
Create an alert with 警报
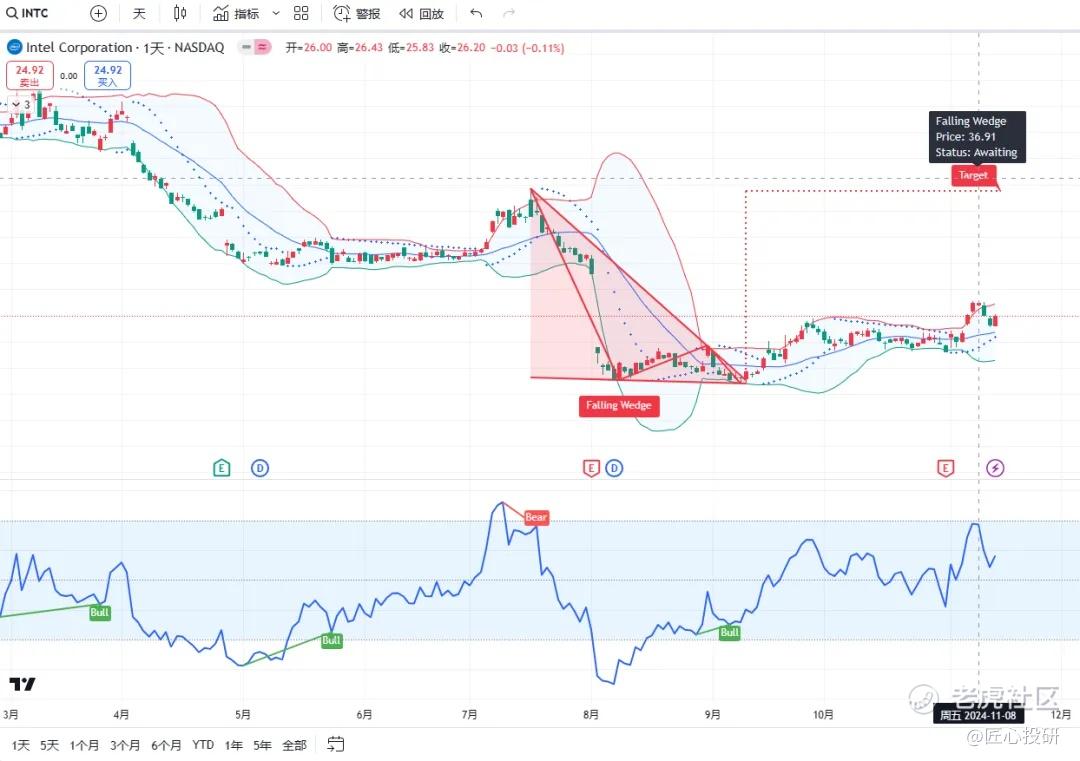(x=356, y=13)
